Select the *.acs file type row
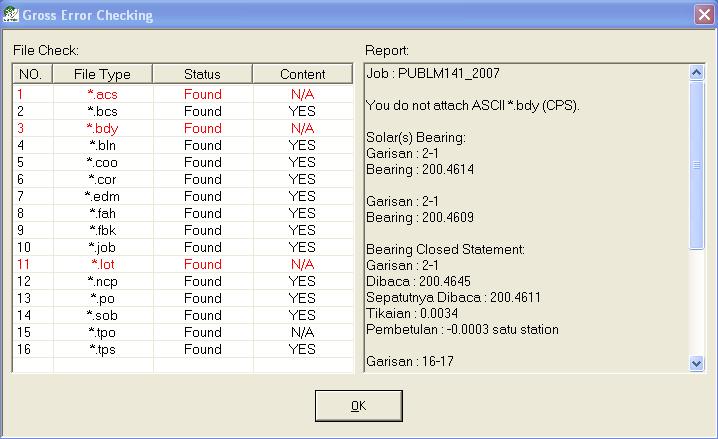Viewport: 718px width, 439px height. [x=183, y=94]
